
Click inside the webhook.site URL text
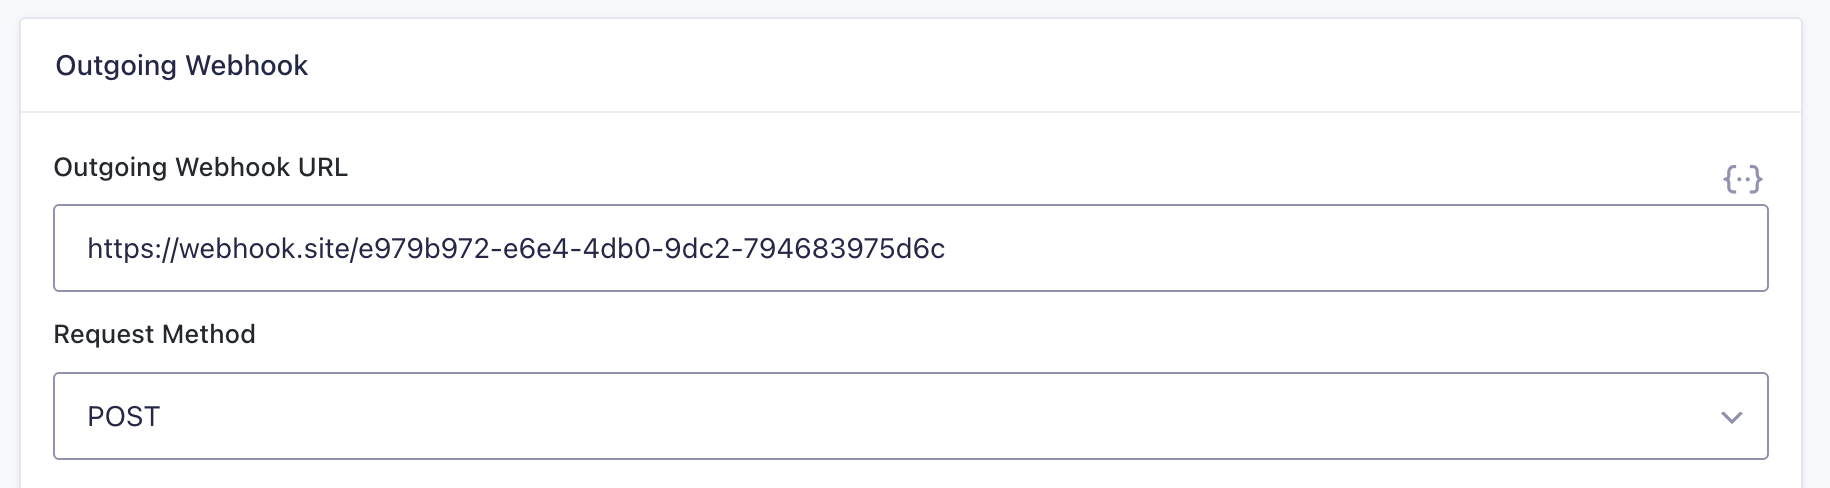coord(516,249)
